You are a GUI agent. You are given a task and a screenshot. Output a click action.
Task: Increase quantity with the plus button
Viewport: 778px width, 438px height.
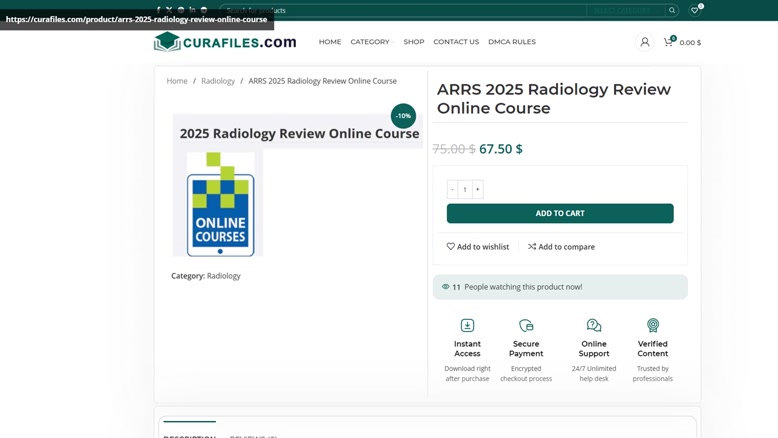(x=478, y=189)
